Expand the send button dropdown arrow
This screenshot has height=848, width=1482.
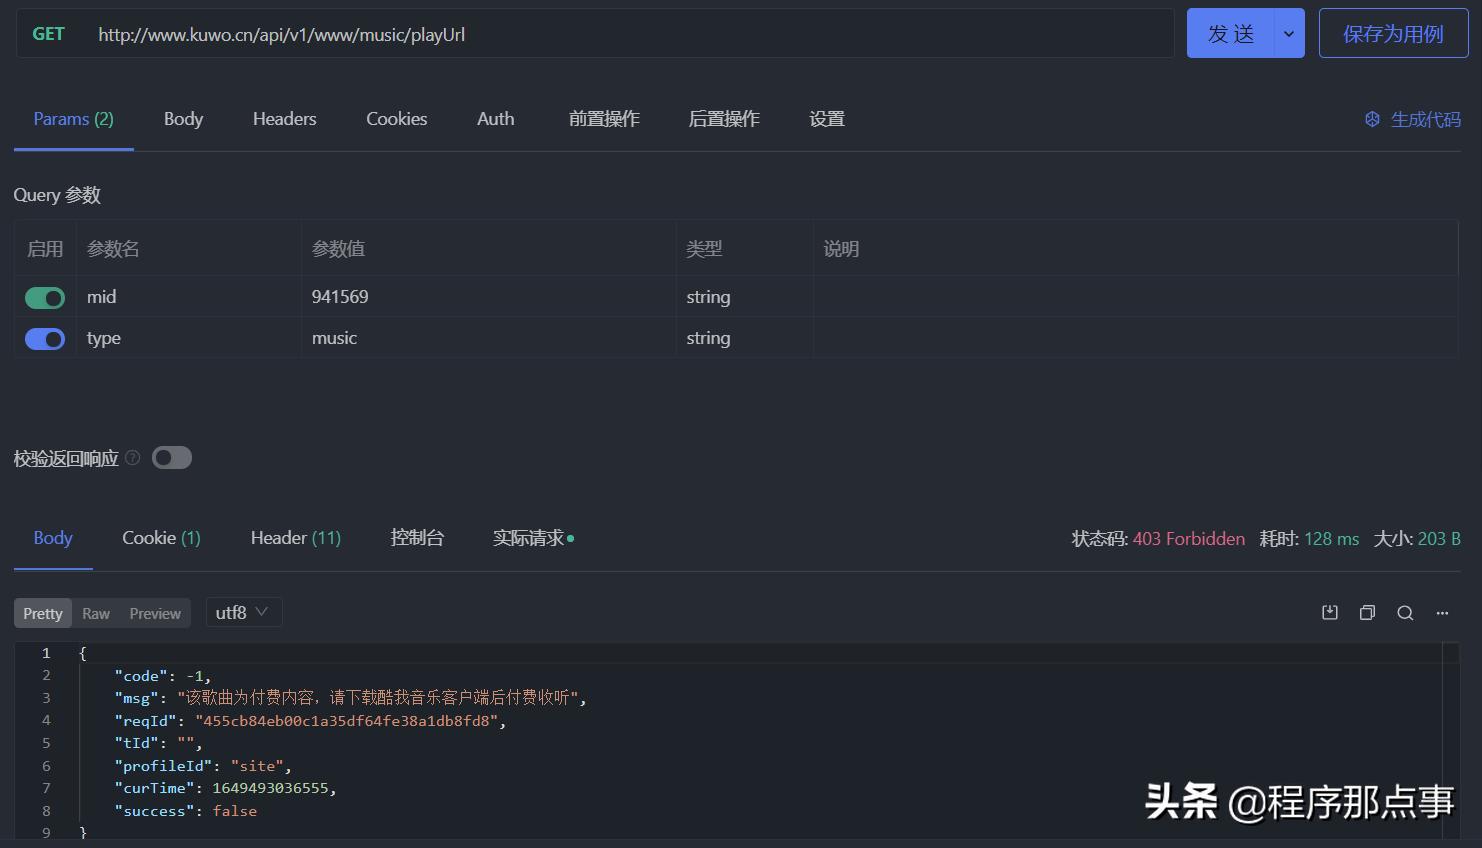1288,33
